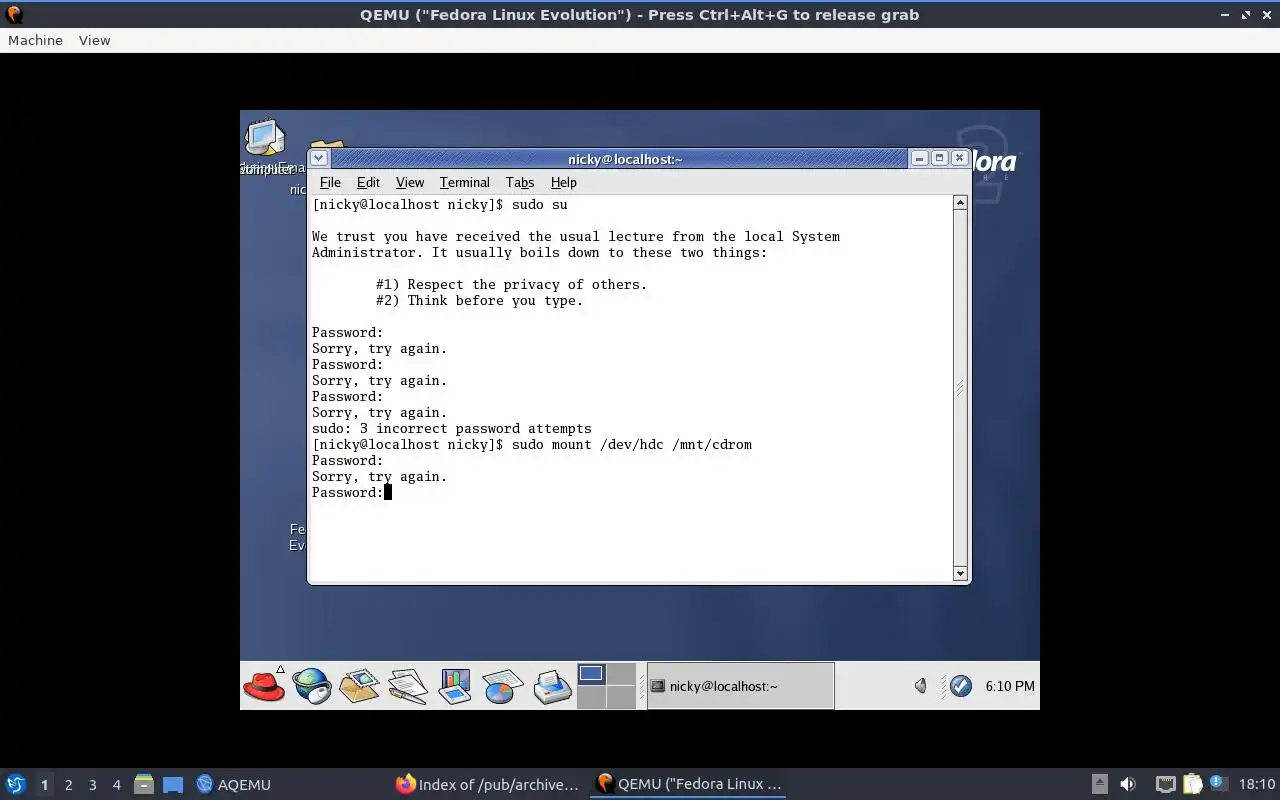Switch to Firefox 'Index of /pub/archive' window
Image resolution: width=1280 pixels, height=800 pixels.
point(487,784)
